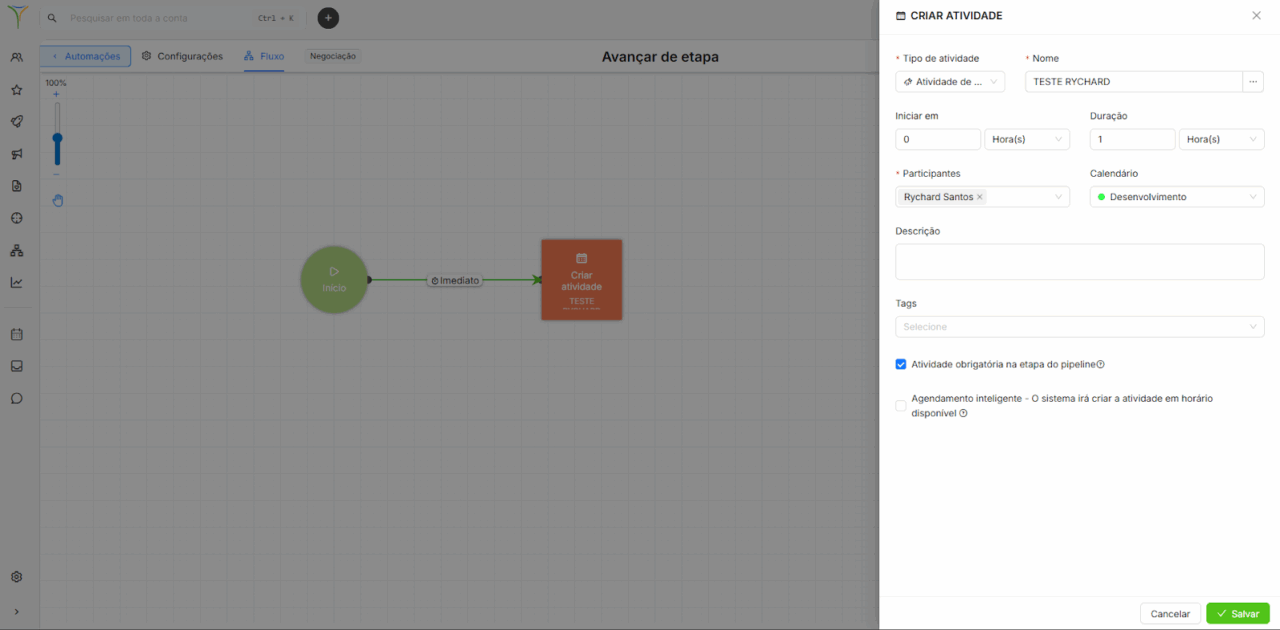This screenshot has height=630, width=1280.
Task: Remove Rychard Santos from participants
Action: point(980,197)
